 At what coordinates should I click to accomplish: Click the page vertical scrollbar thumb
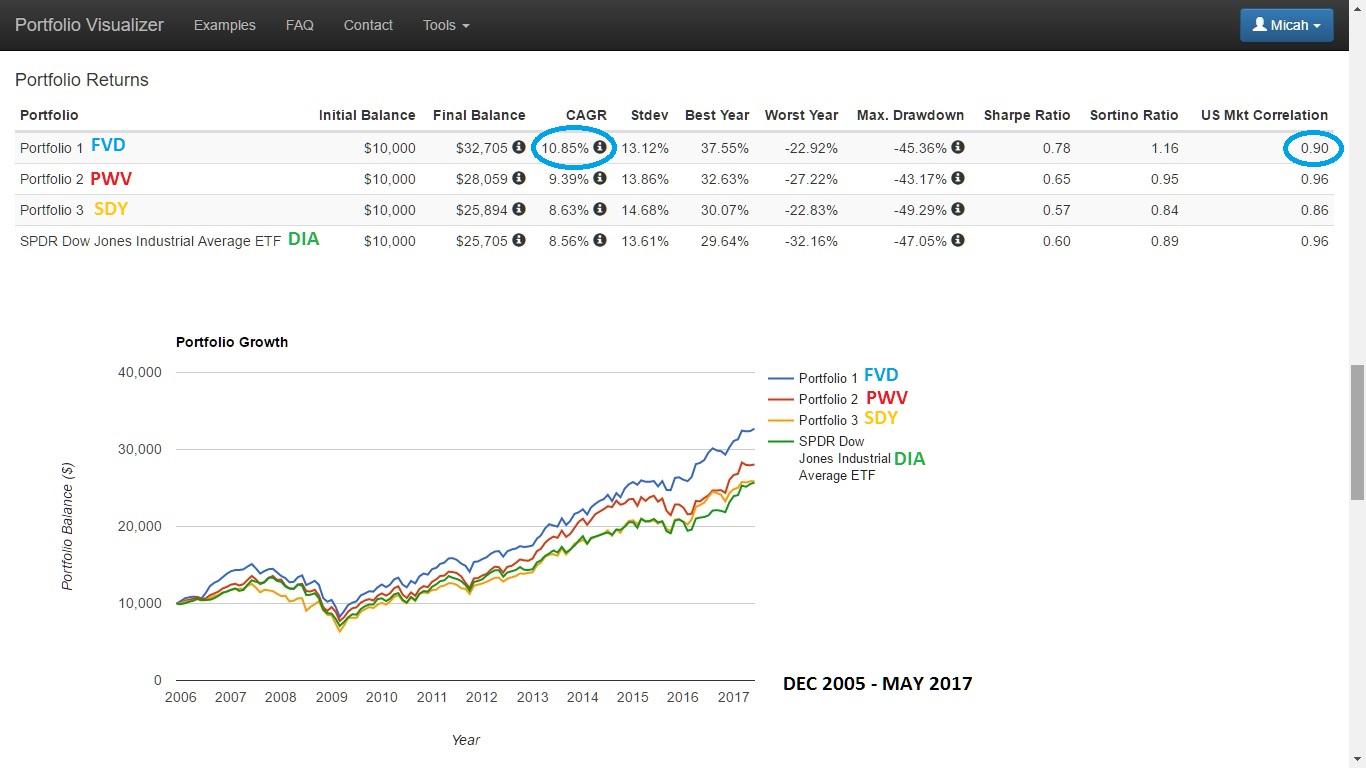point(1357,432)
